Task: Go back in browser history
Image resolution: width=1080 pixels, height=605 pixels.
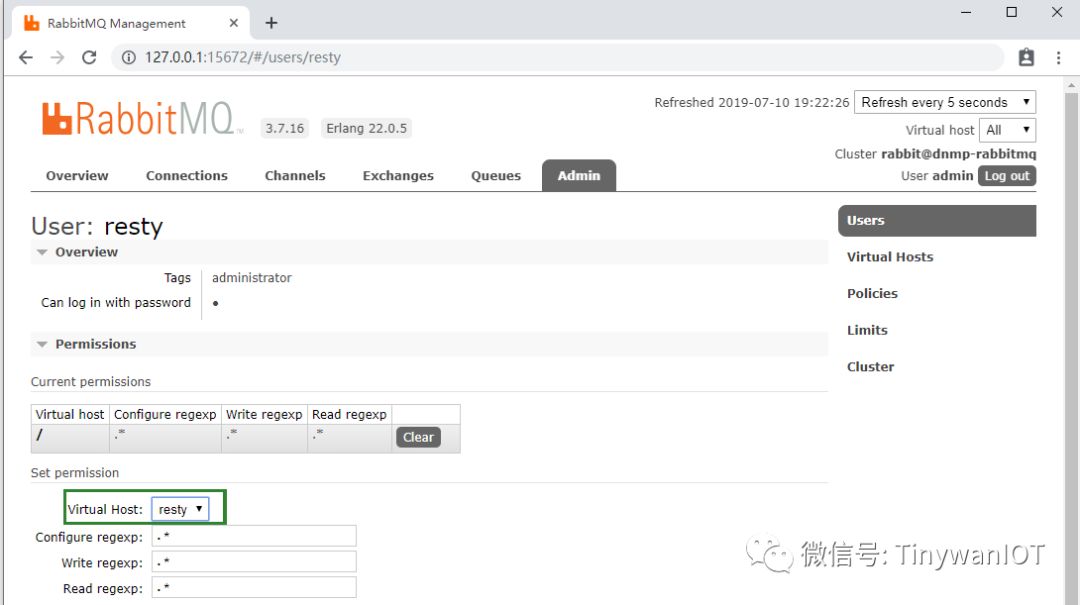Action: [x=25, y=57]
